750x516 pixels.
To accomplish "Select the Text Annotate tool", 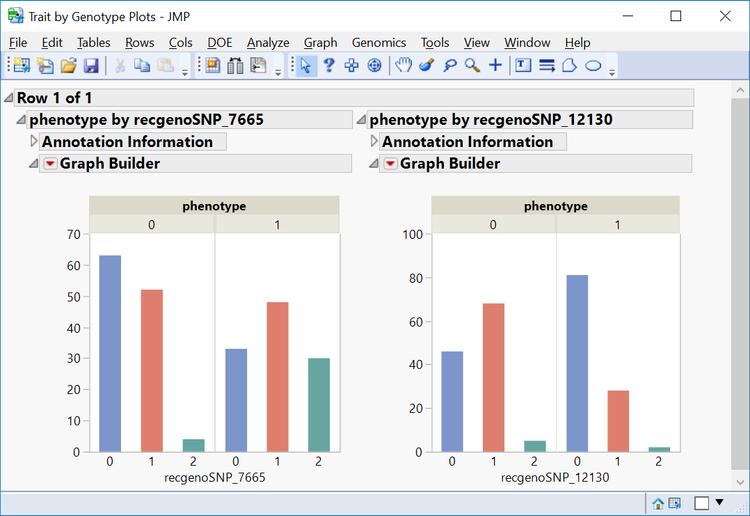I will 523,65.
